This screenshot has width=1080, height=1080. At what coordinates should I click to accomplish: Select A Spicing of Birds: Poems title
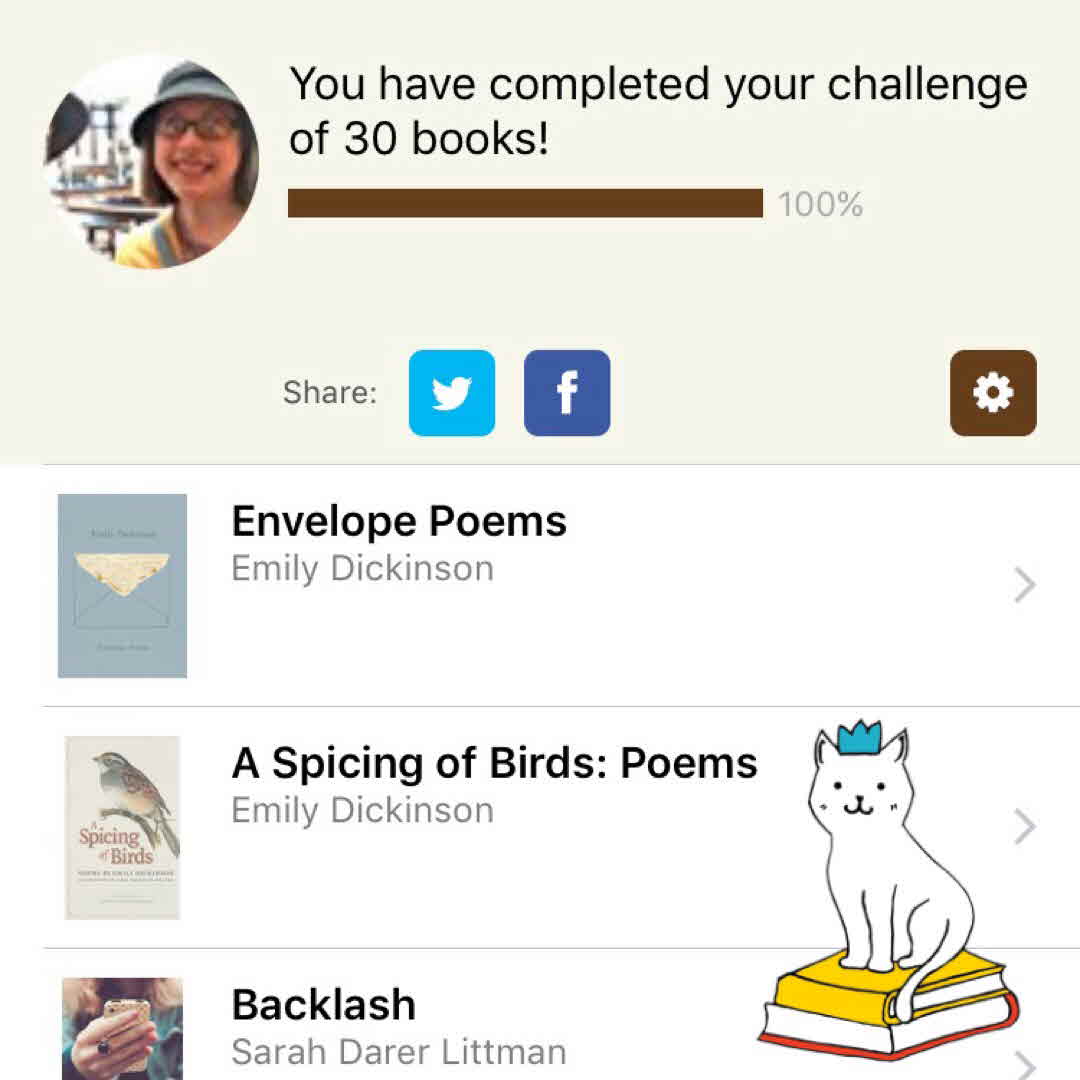(x=494, y=764)
